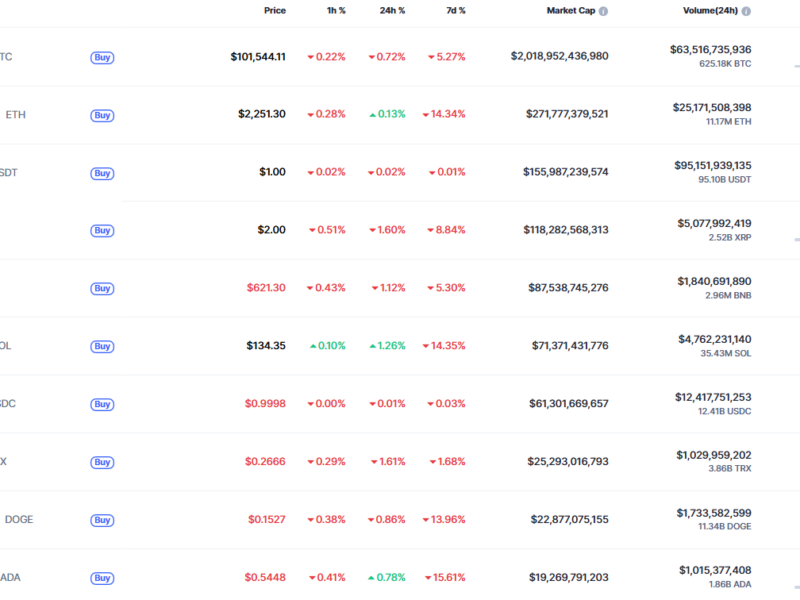
Task: Select market cap $2,018,952,436,980
Action: [560, 56]
